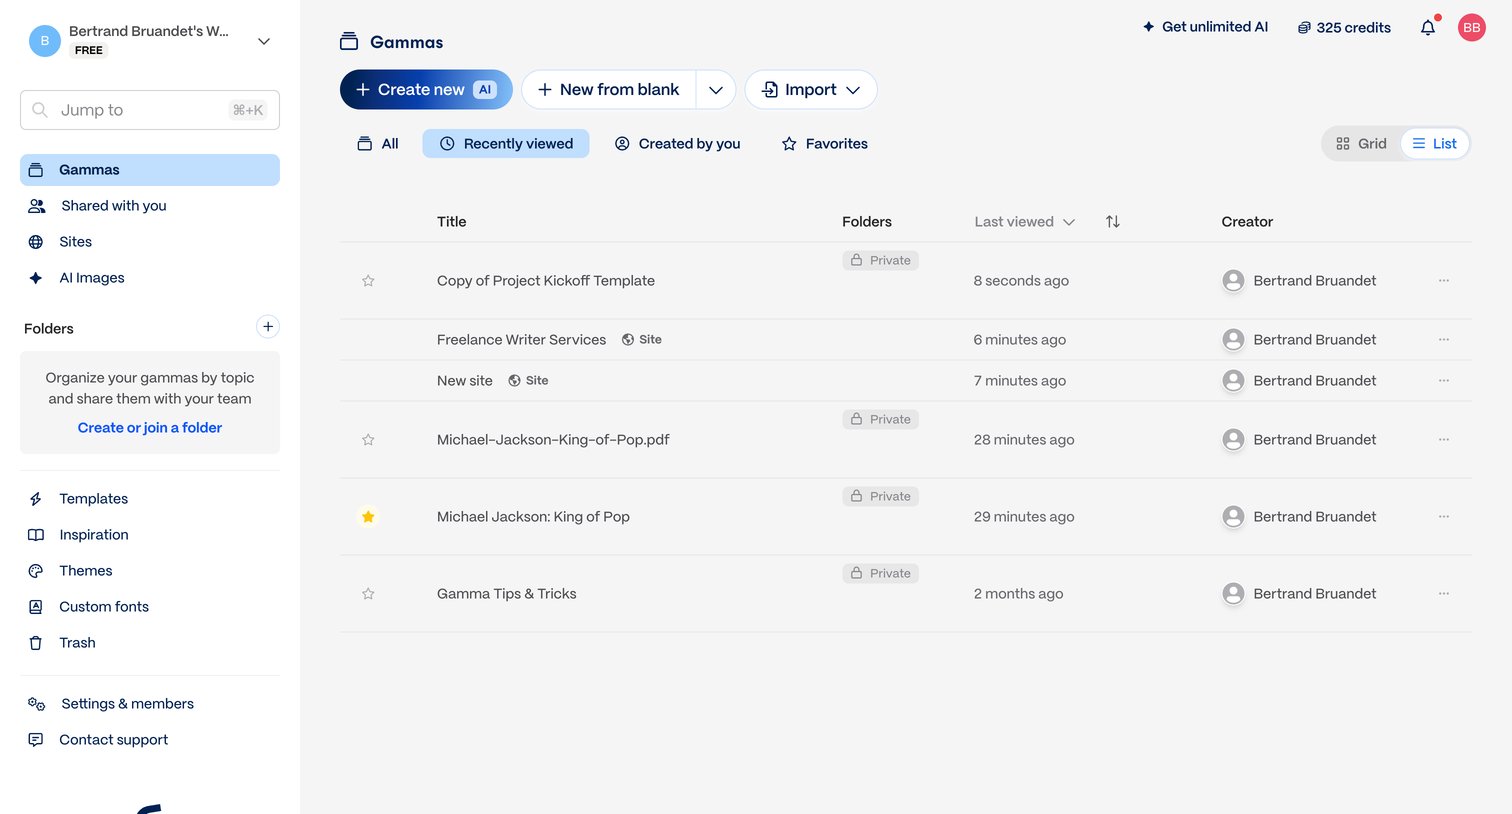The image size is (1512, 814).
Task: Click Bertrand Bruandet avatar in Gamma Tips & Tricks row
Action: (1234, 594)
